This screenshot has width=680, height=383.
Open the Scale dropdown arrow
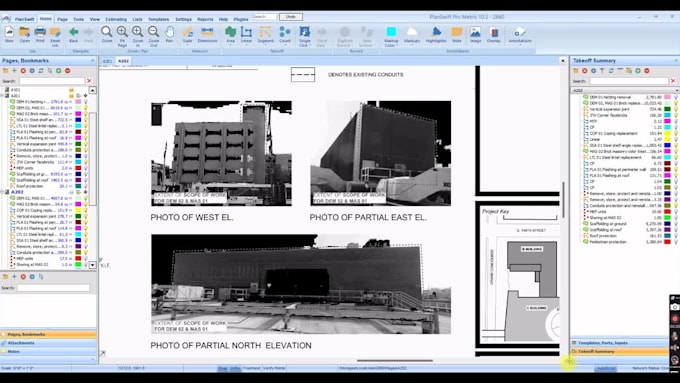point(187,45)
